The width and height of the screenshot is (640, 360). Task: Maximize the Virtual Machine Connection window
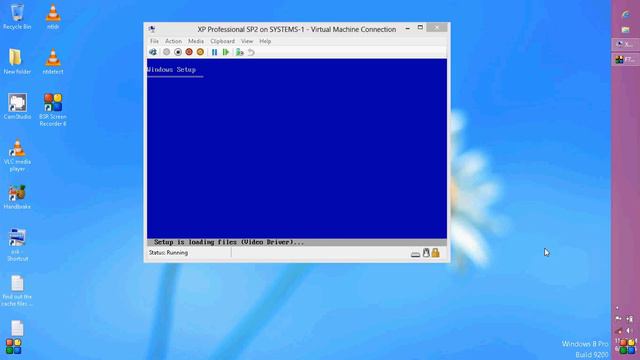click(x=420, y=27)
